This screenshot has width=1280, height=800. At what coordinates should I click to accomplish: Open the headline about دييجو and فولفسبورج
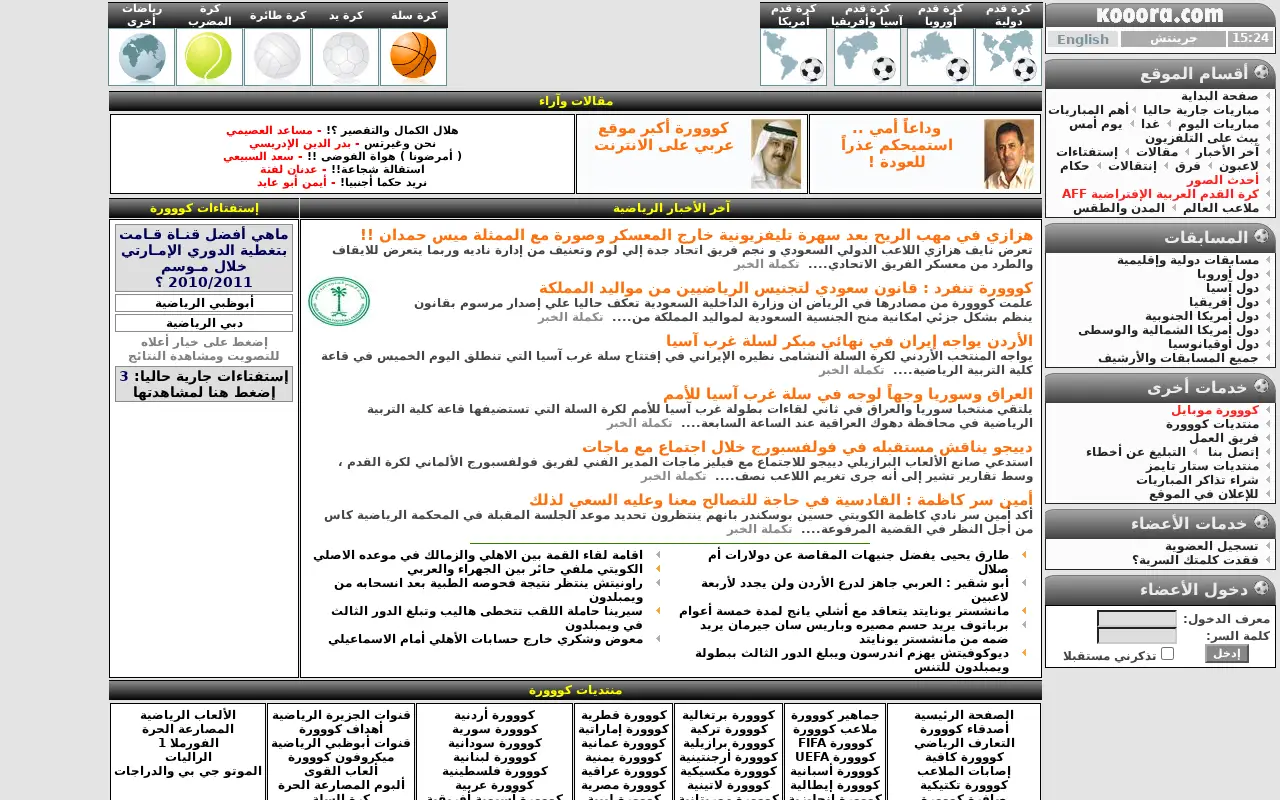point(807,447)
